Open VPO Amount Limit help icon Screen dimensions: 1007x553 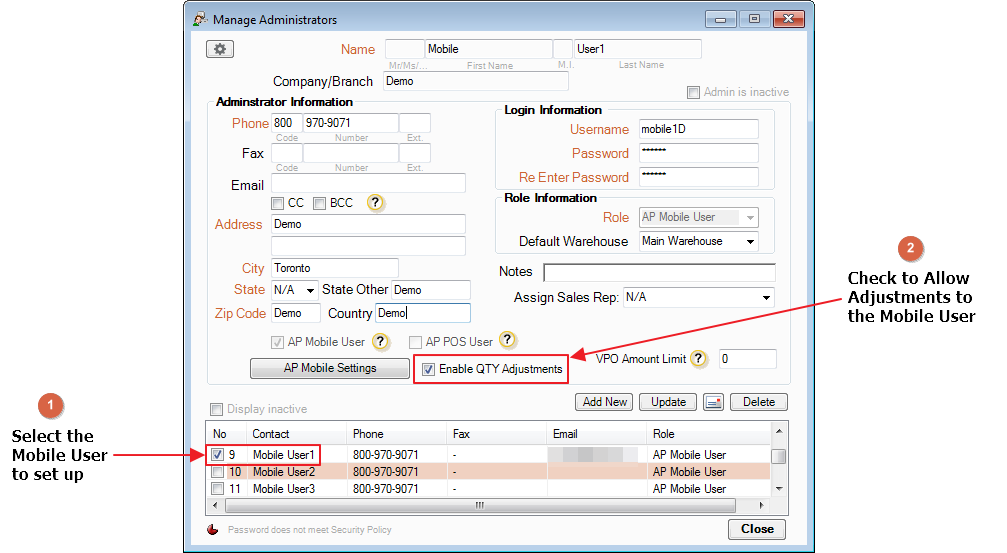(698, 359)
